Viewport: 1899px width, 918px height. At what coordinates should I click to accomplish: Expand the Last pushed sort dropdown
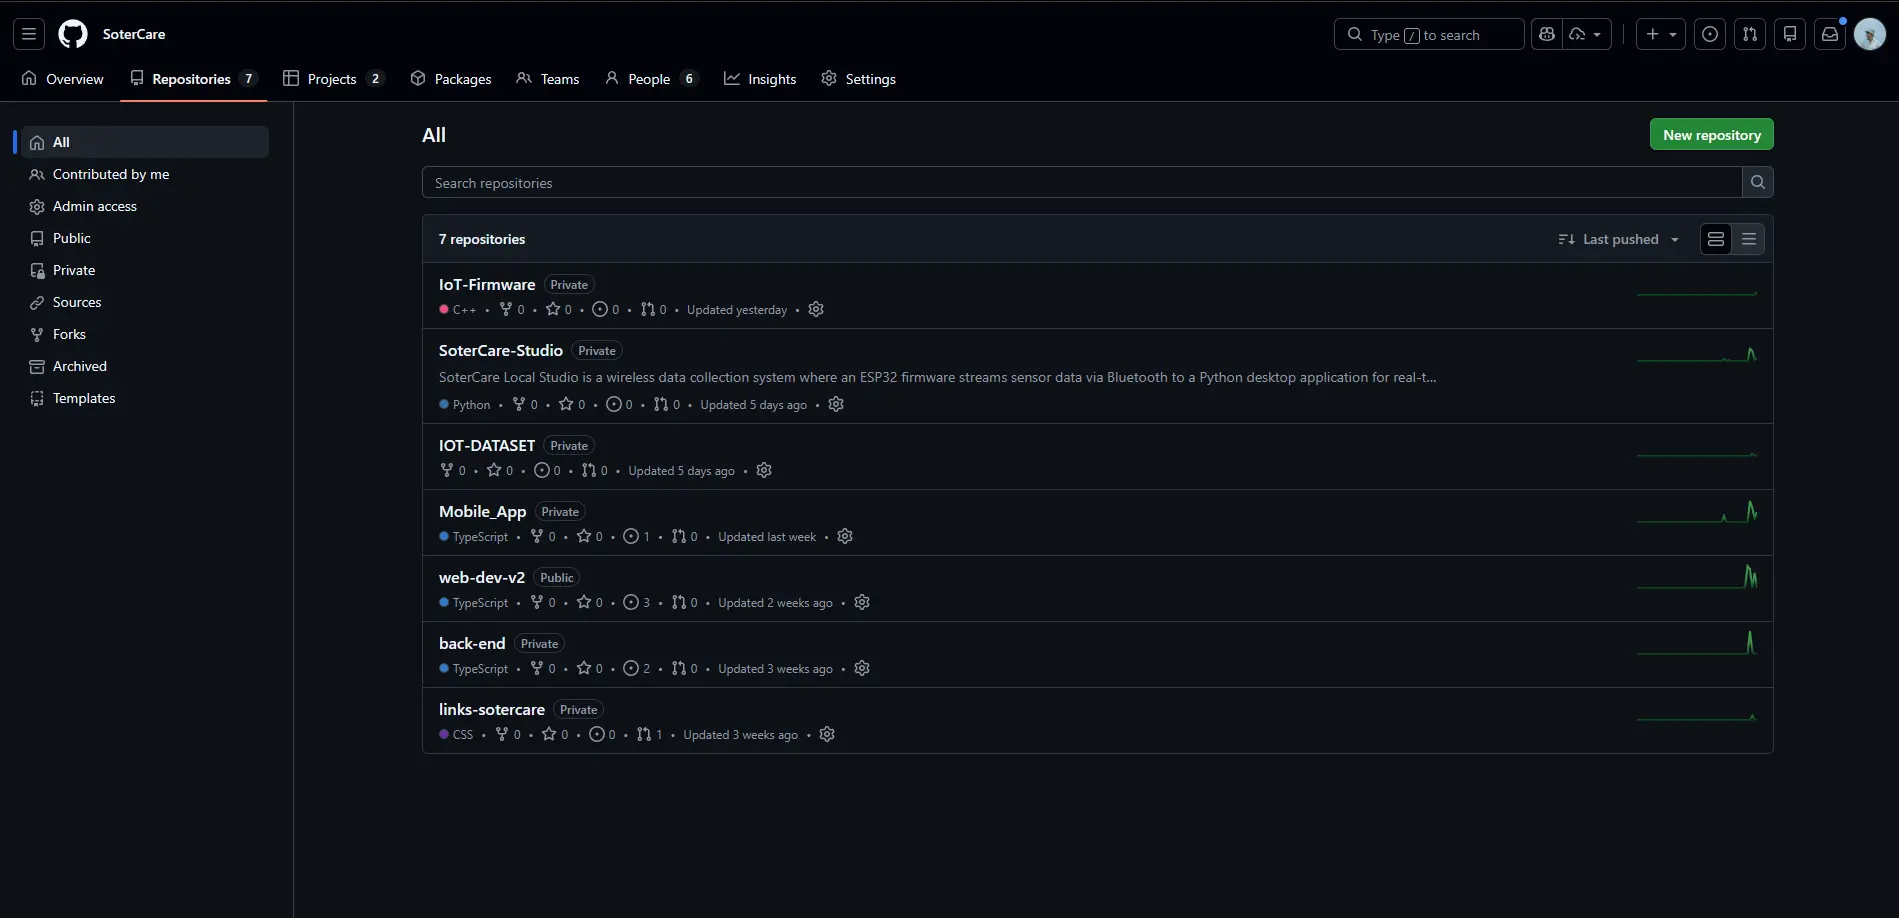point(1619,239)
